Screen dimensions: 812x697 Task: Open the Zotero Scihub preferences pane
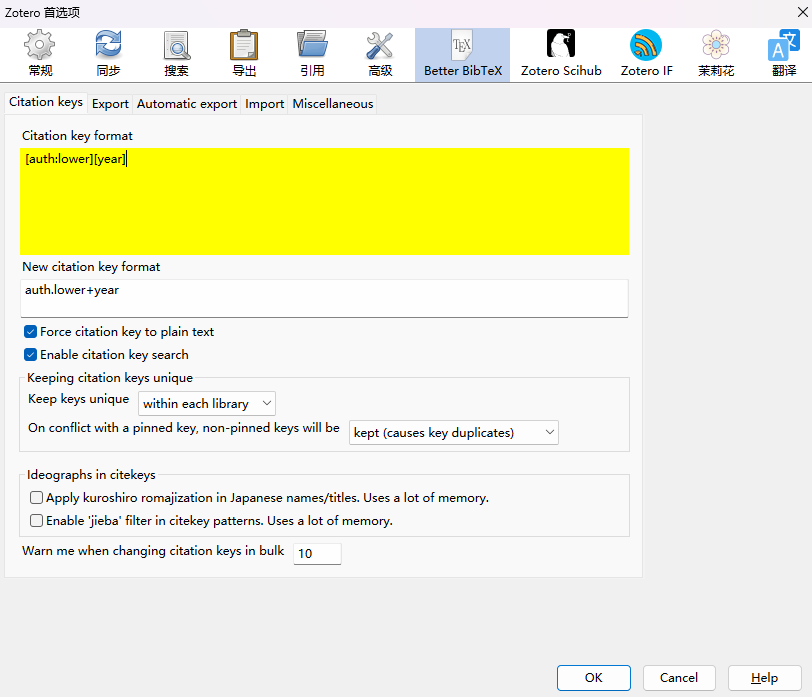(x=561, y=54)
